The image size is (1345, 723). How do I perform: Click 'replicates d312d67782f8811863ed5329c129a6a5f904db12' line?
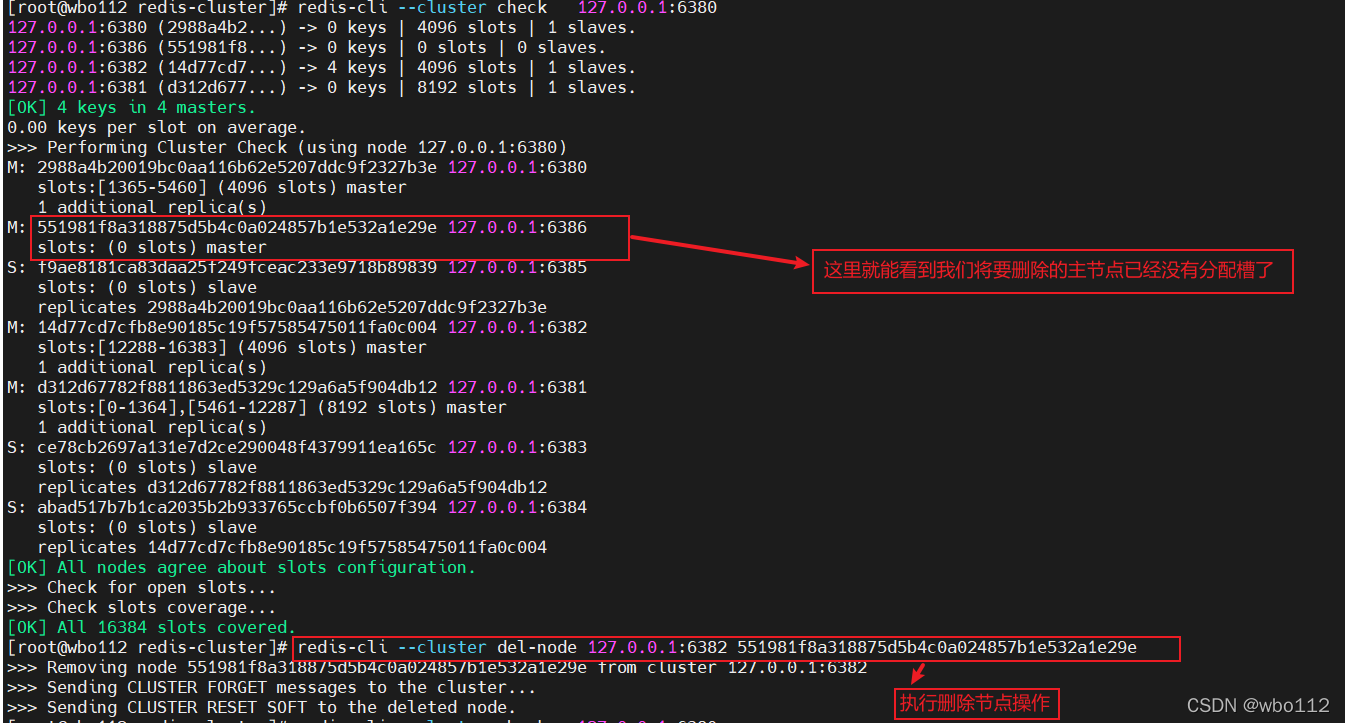(292, 487)
